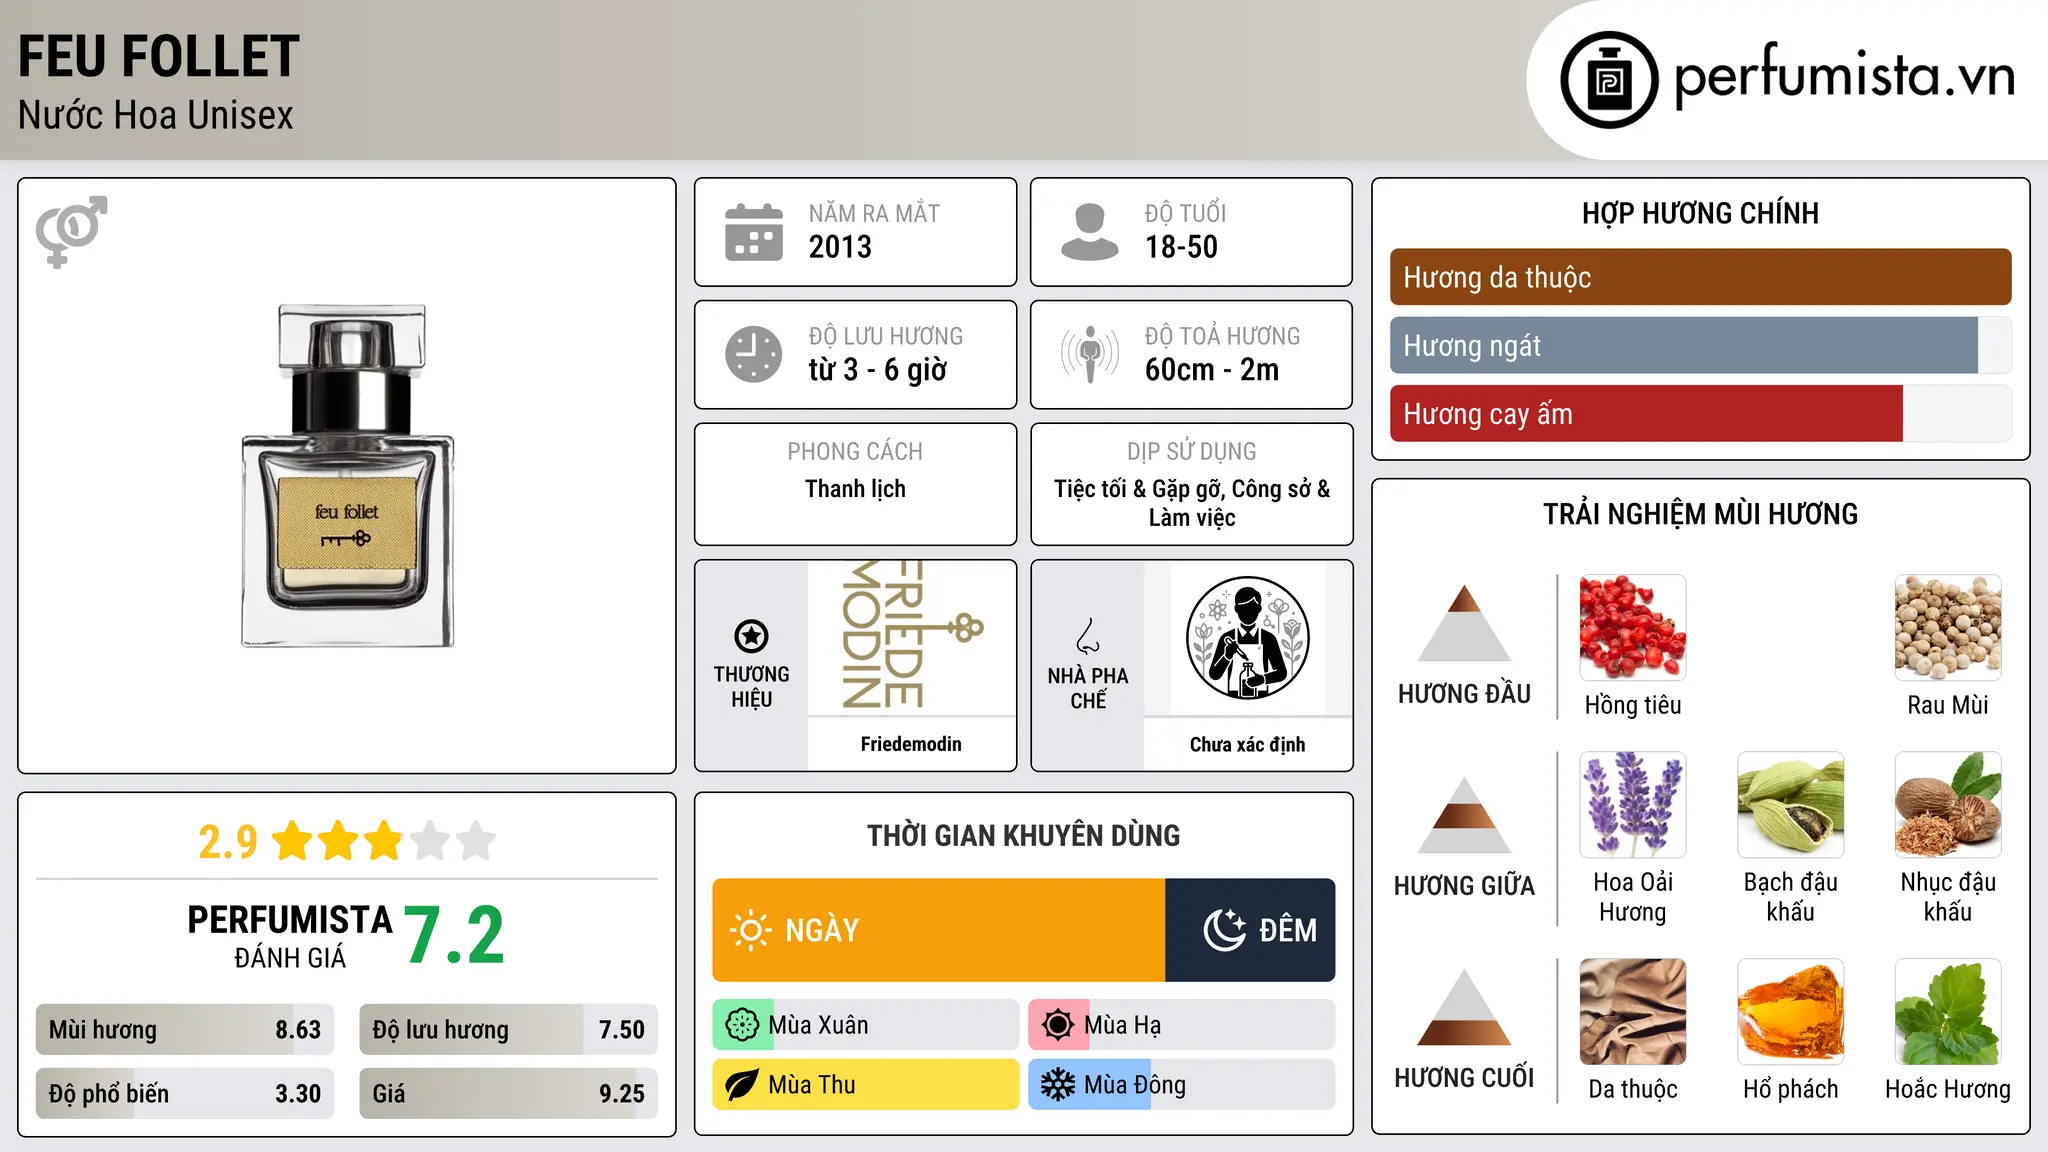This screenshot has height=1152, width=2048.
Task: Click the ĐÊM nighttime bar
Action: pyautogui.click(x=1250, y=930)
